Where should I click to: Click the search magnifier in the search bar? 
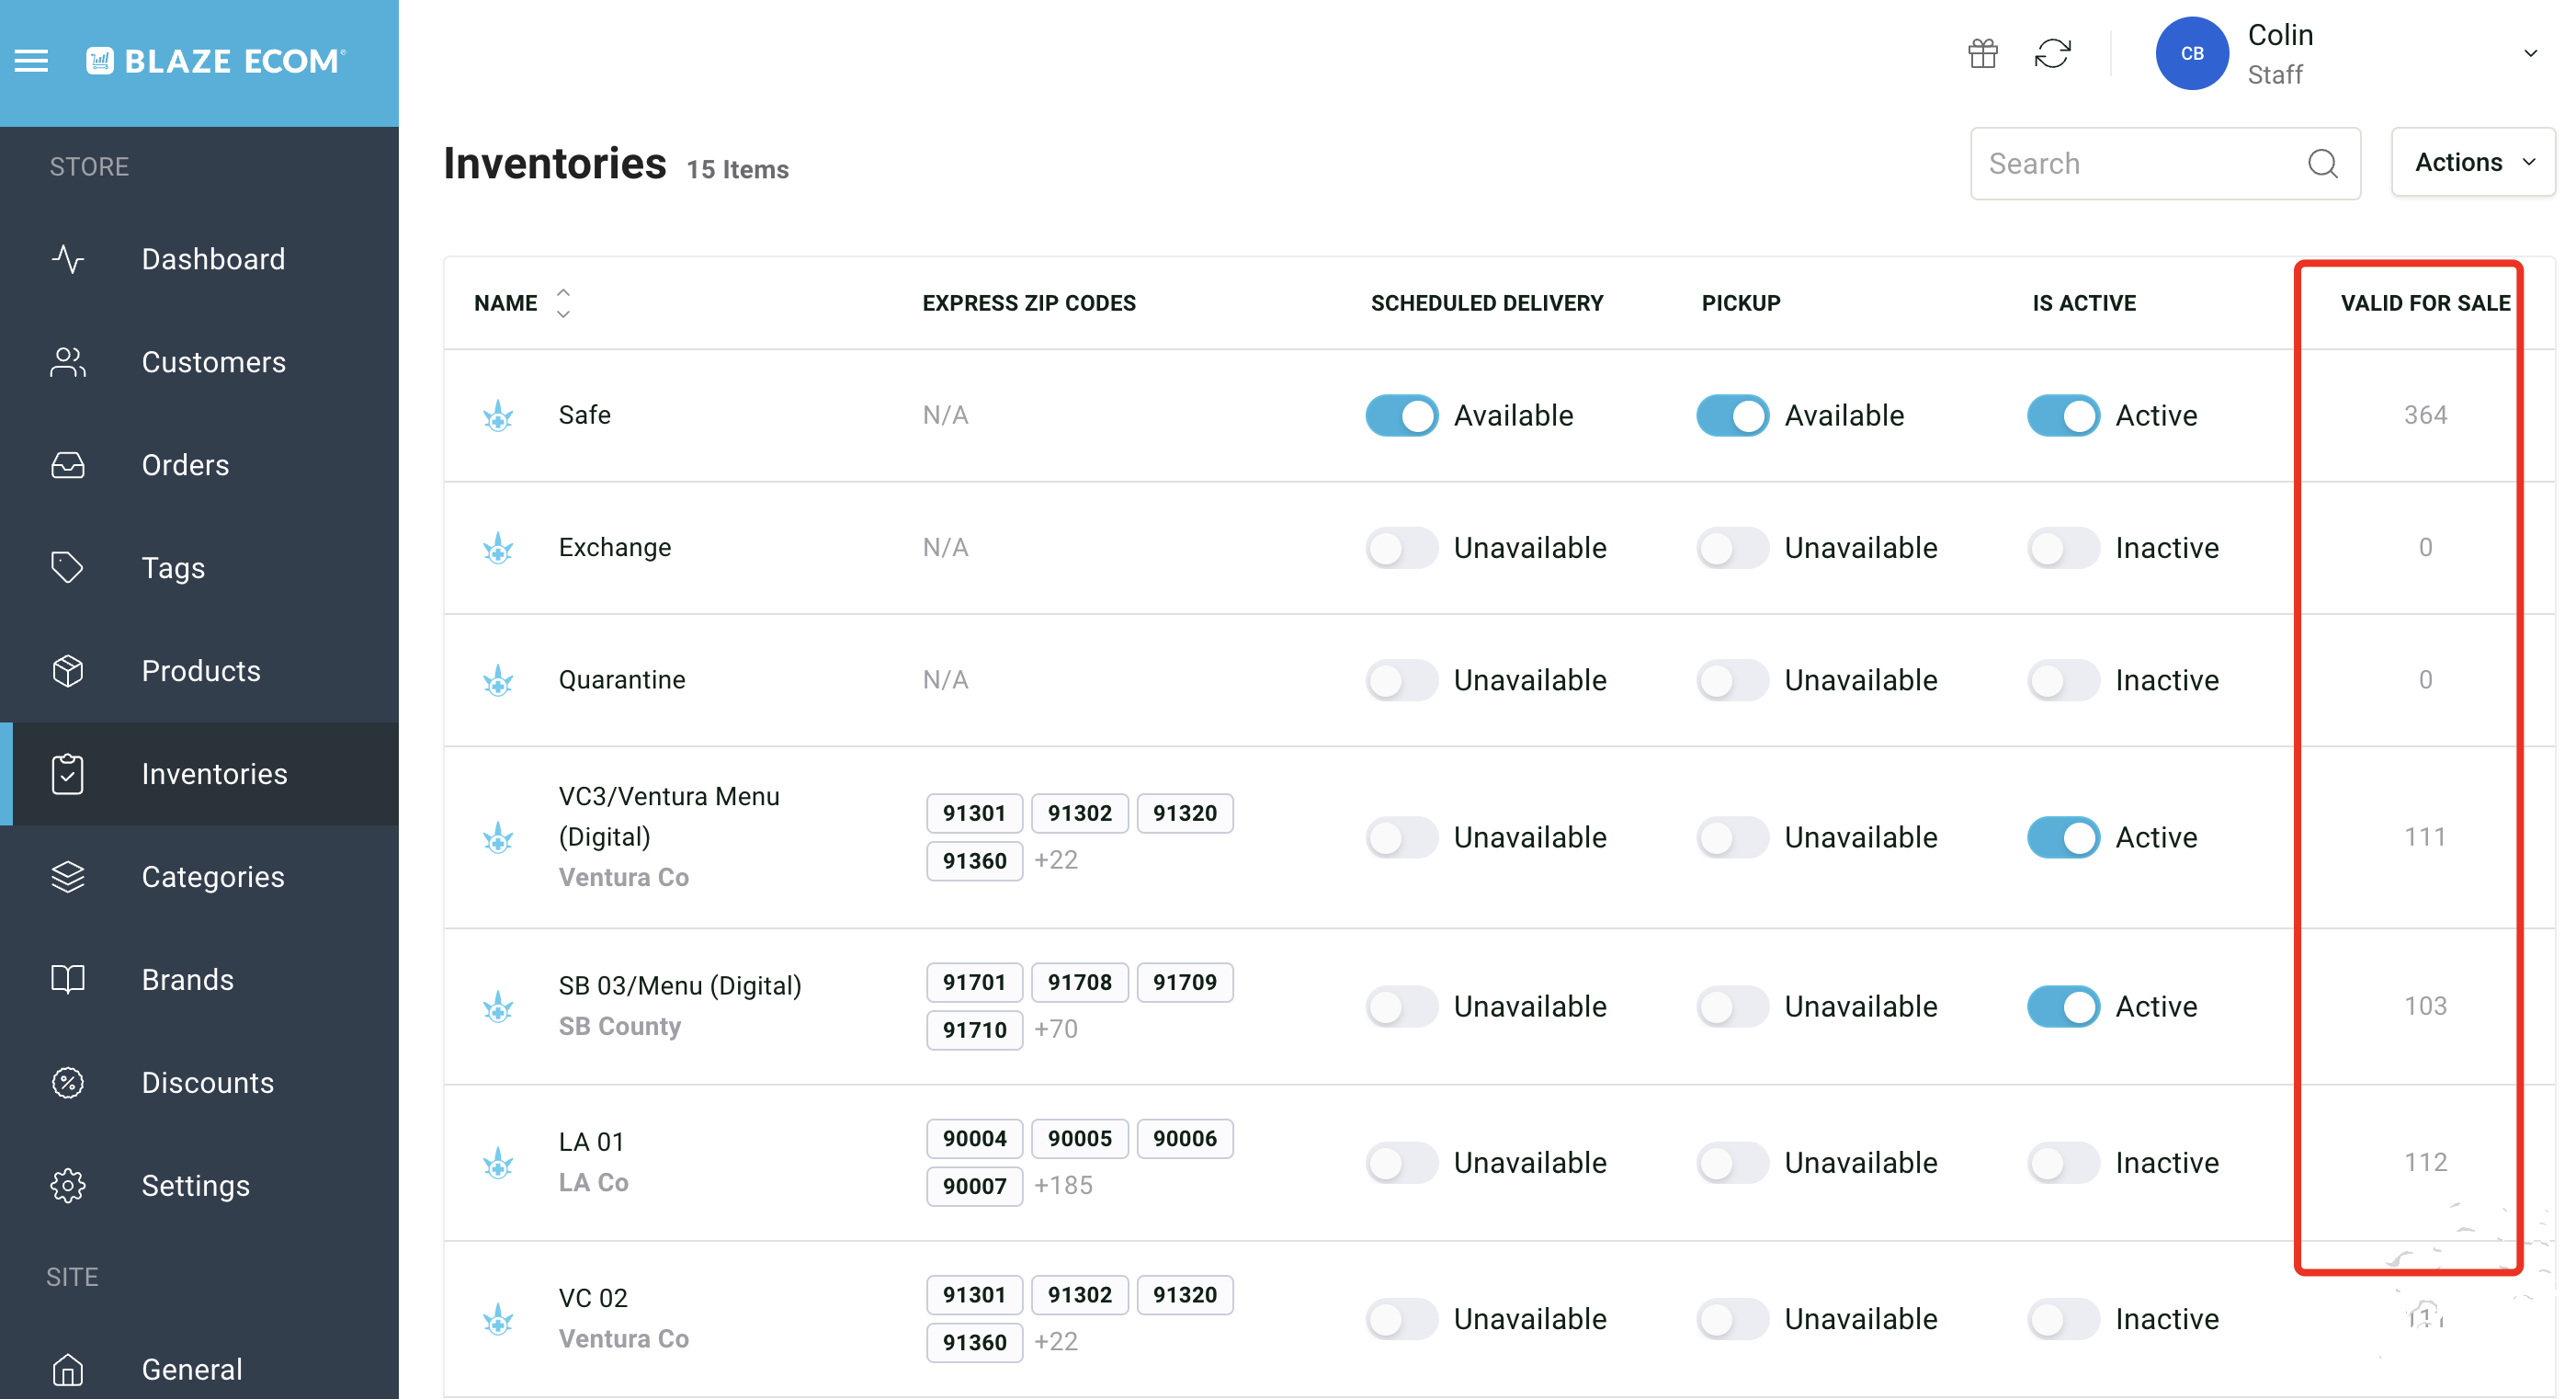[x=2322, y=163]
